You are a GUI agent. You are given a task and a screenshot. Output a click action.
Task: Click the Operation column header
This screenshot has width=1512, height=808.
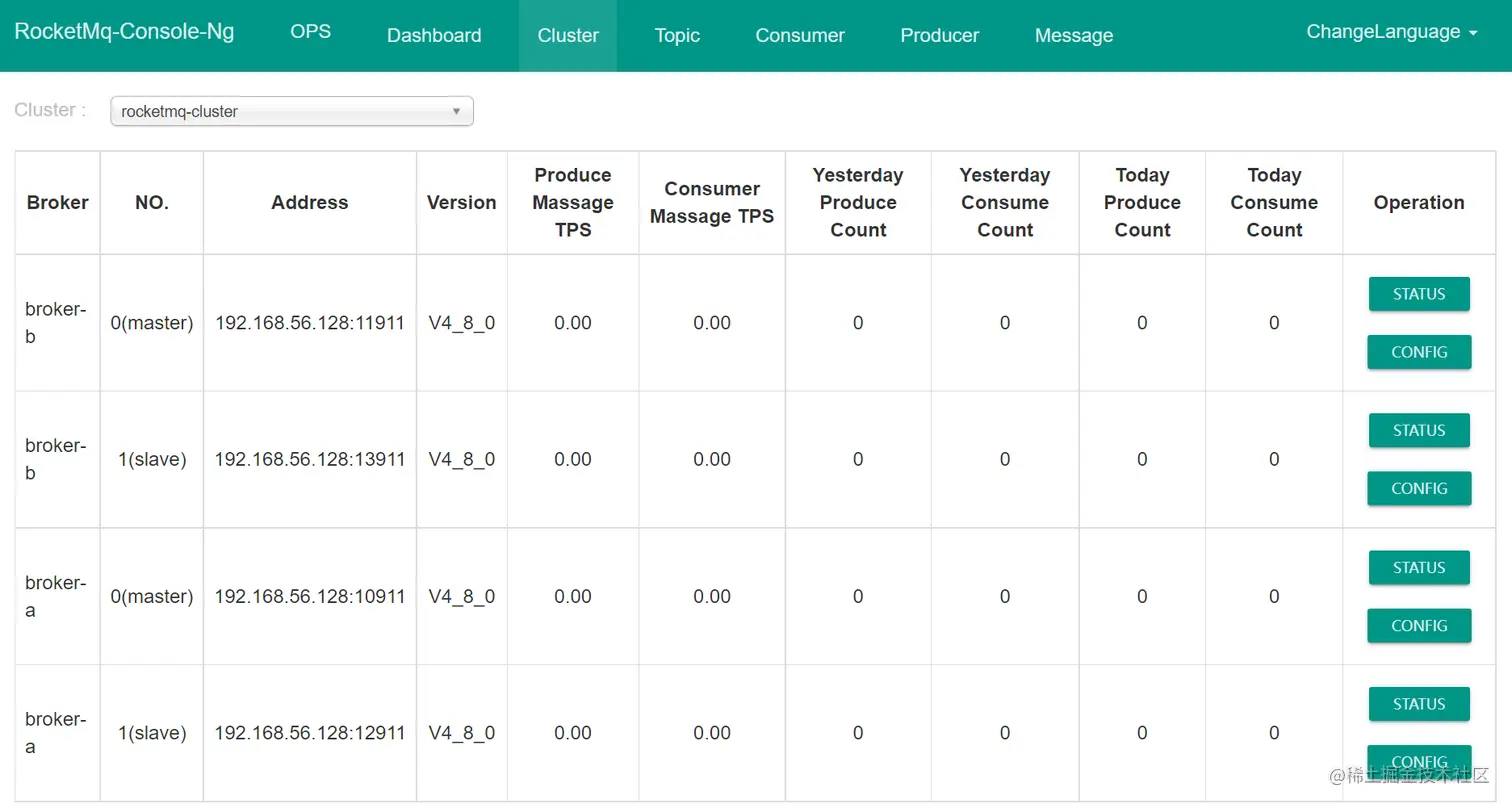[x=1419, y=202]
